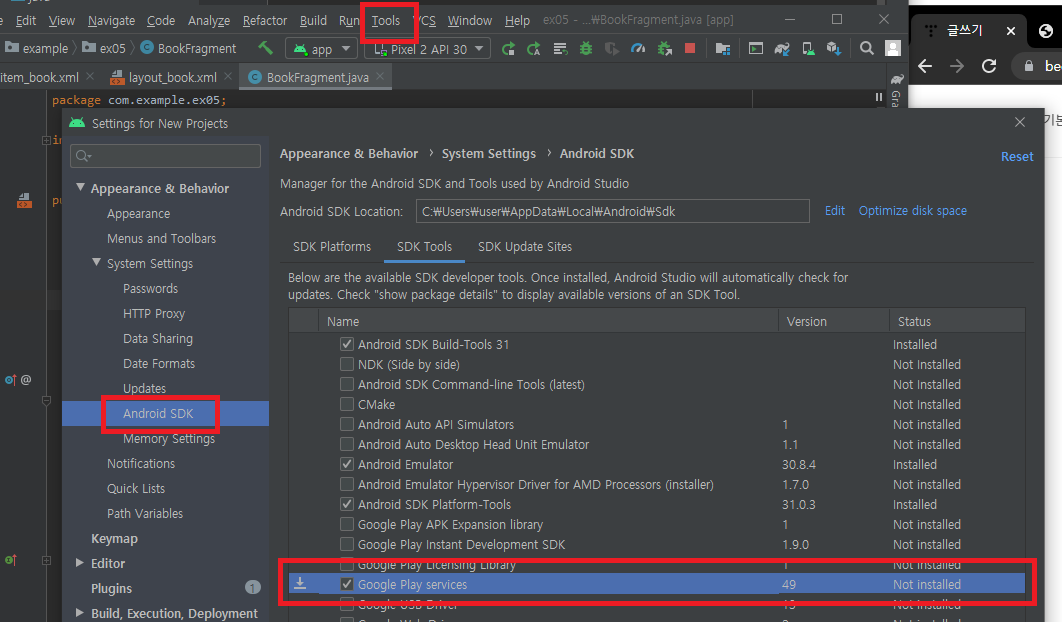This screenshot has height=622, width=1062.
Task: Check Google Play Instant Development SDK
Action: point(347,544)
